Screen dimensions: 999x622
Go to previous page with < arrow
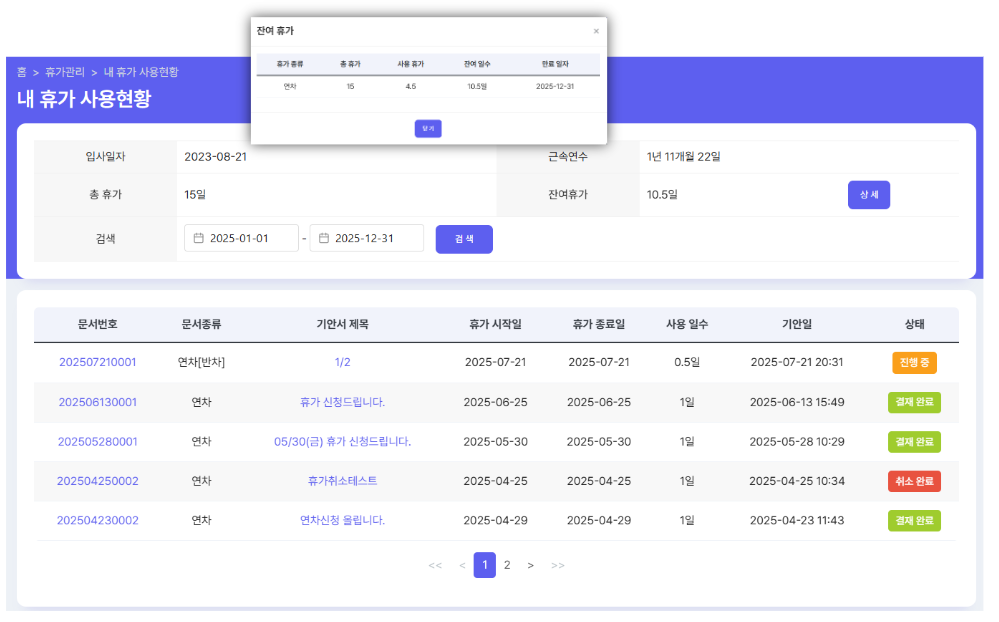[x=462, y=565]
